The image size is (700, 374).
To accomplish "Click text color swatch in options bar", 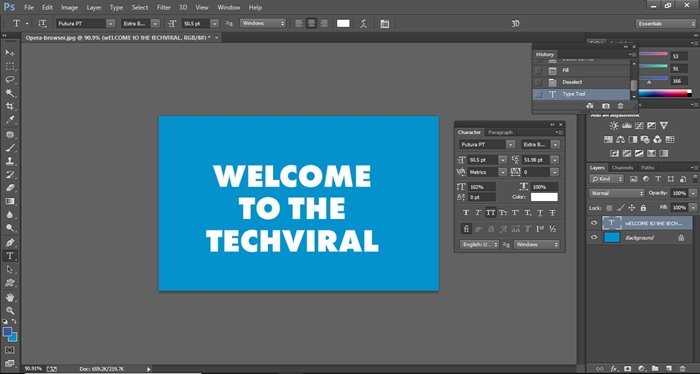I will [x=343, y=24].
